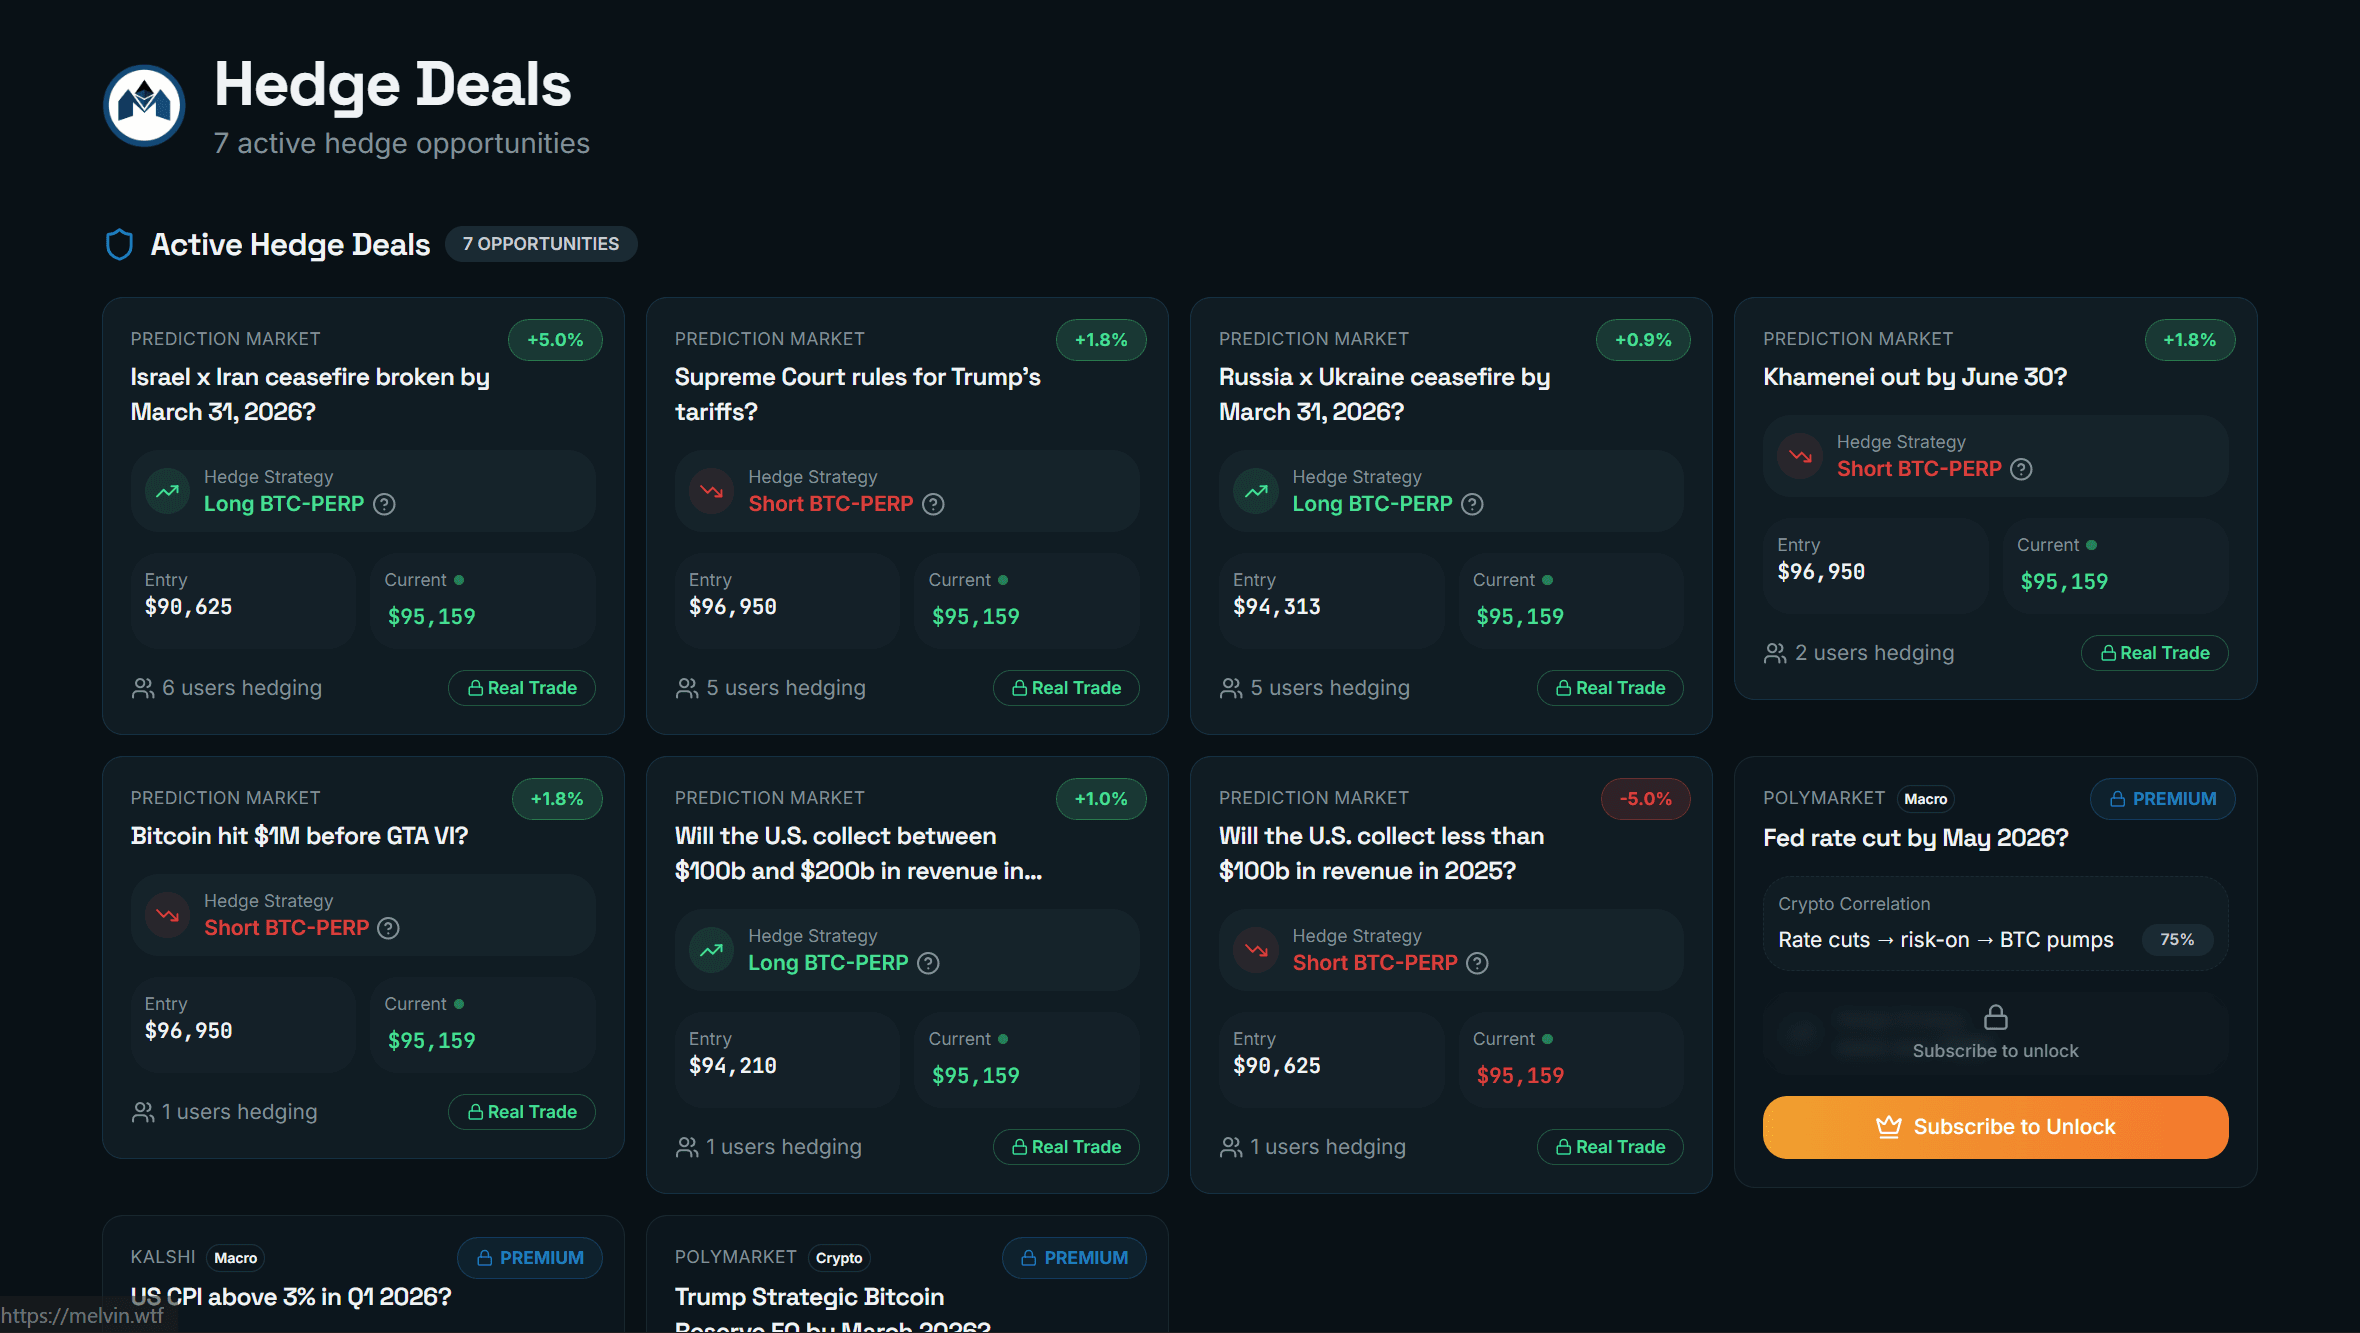The width and height of the screenshot is (2360, 1333).
Task: Click the Melvin logo icon in header
Action: pyautogui.click(x=144, y=105)
